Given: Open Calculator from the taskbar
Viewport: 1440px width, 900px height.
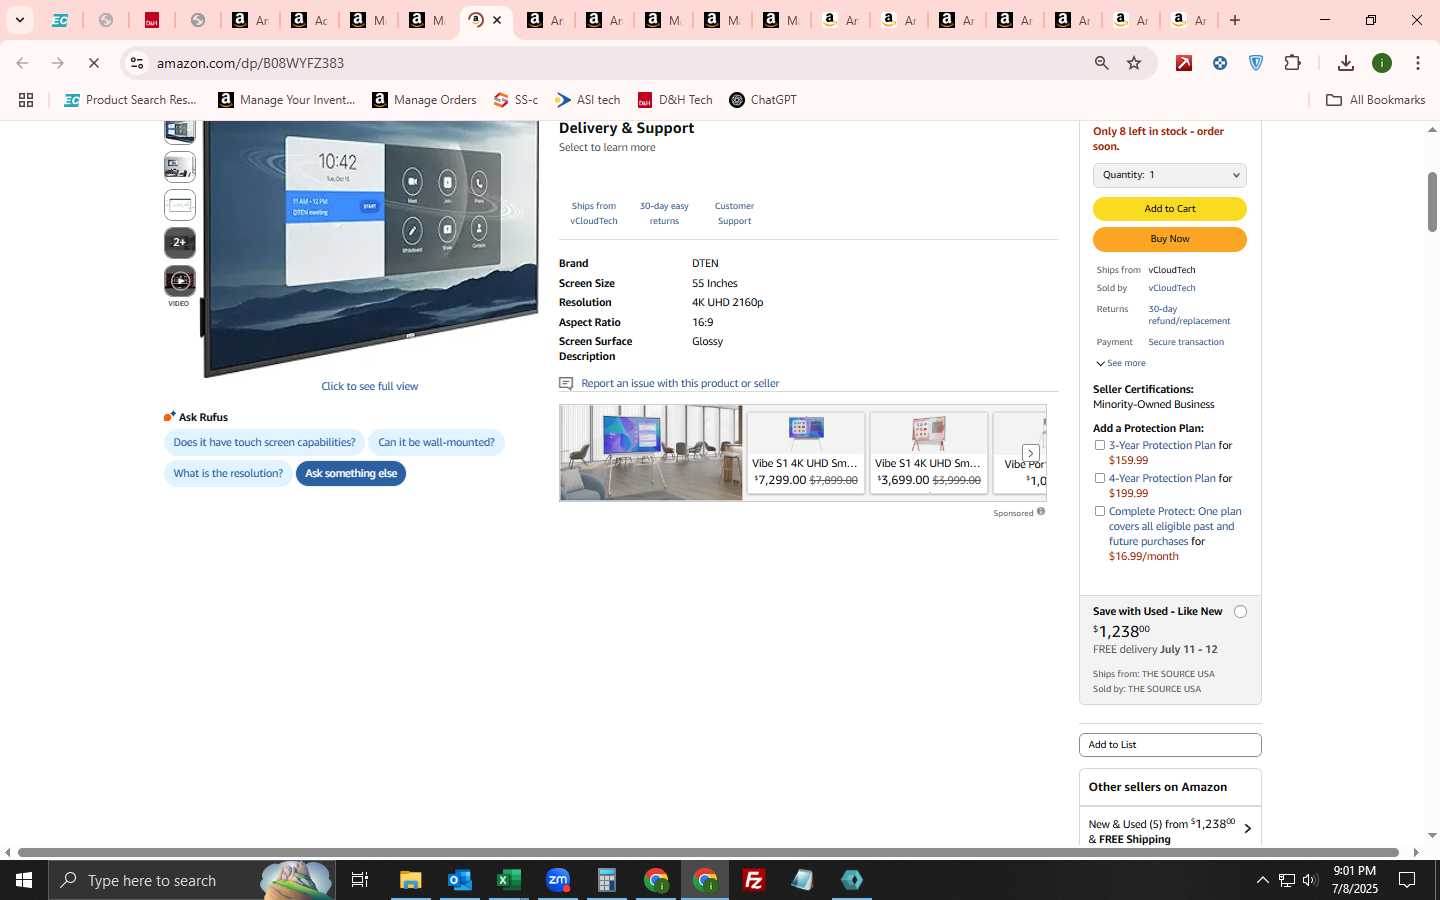Looking at the screenshot, I should 606,880.
